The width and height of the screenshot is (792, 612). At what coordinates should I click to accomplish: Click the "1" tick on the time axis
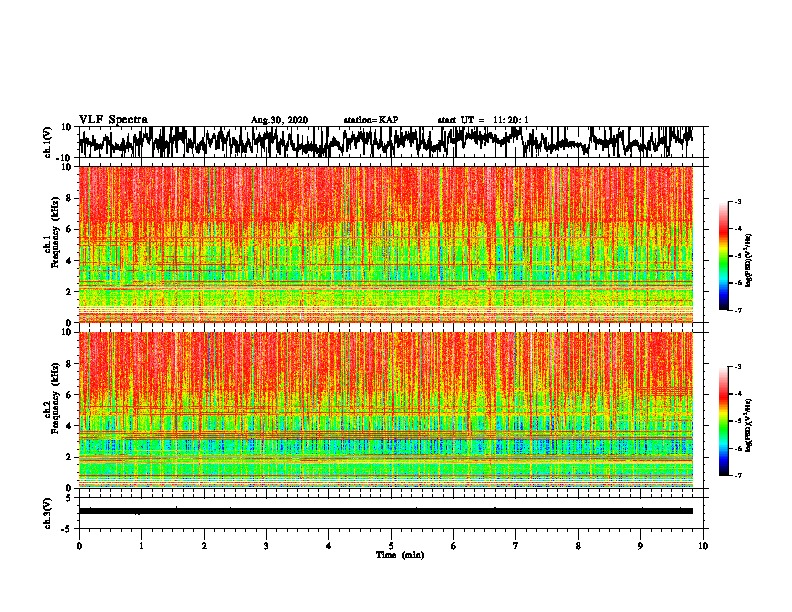(x=141, y=546)
